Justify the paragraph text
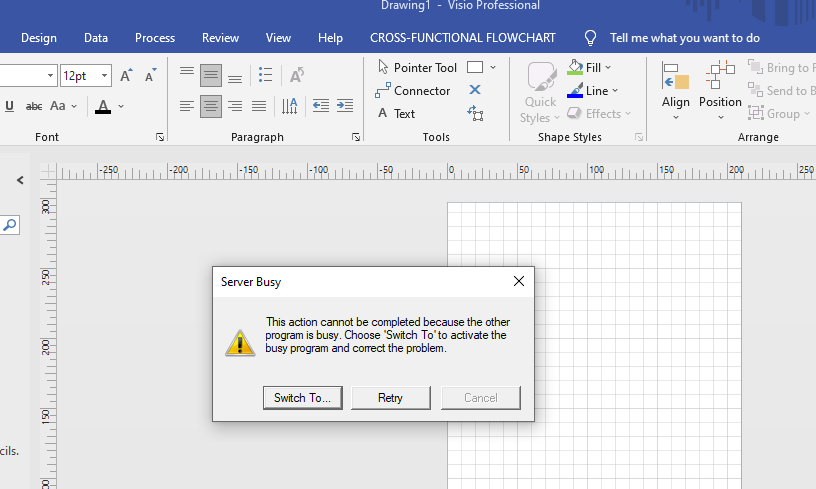 259,106
